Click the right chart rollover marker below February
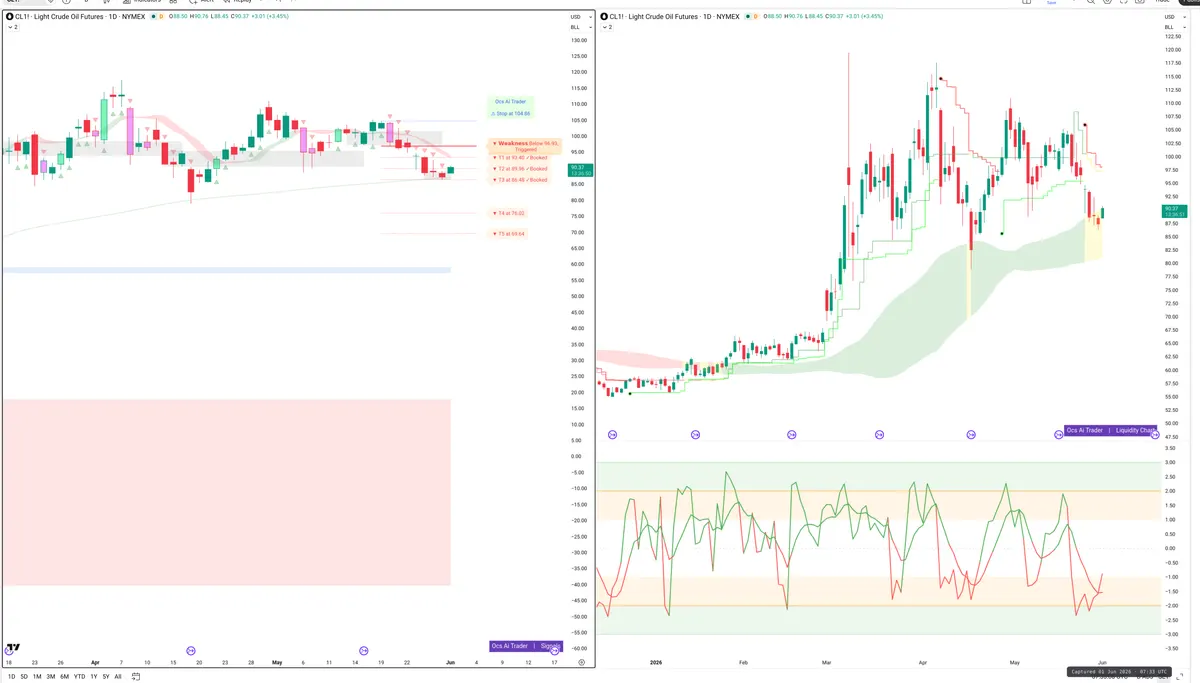 pyautogui.click(x=791, y=434)
